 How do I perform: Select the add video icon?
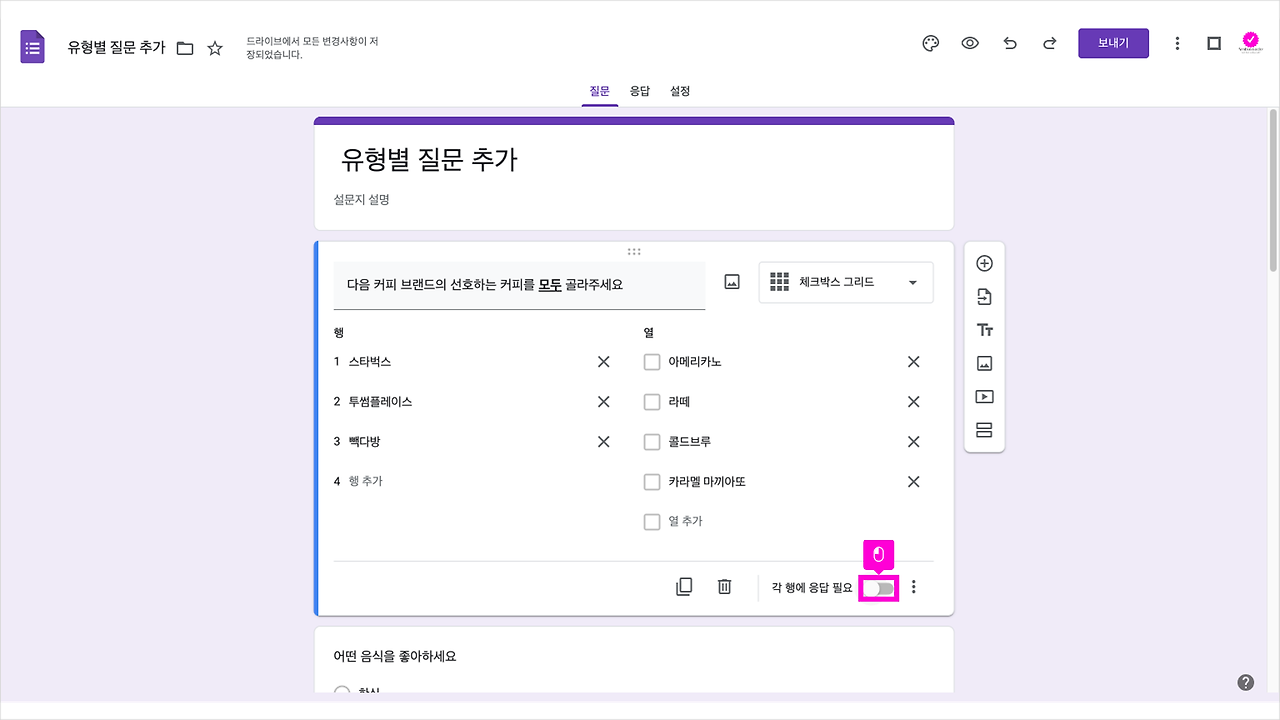pos(984,396)
